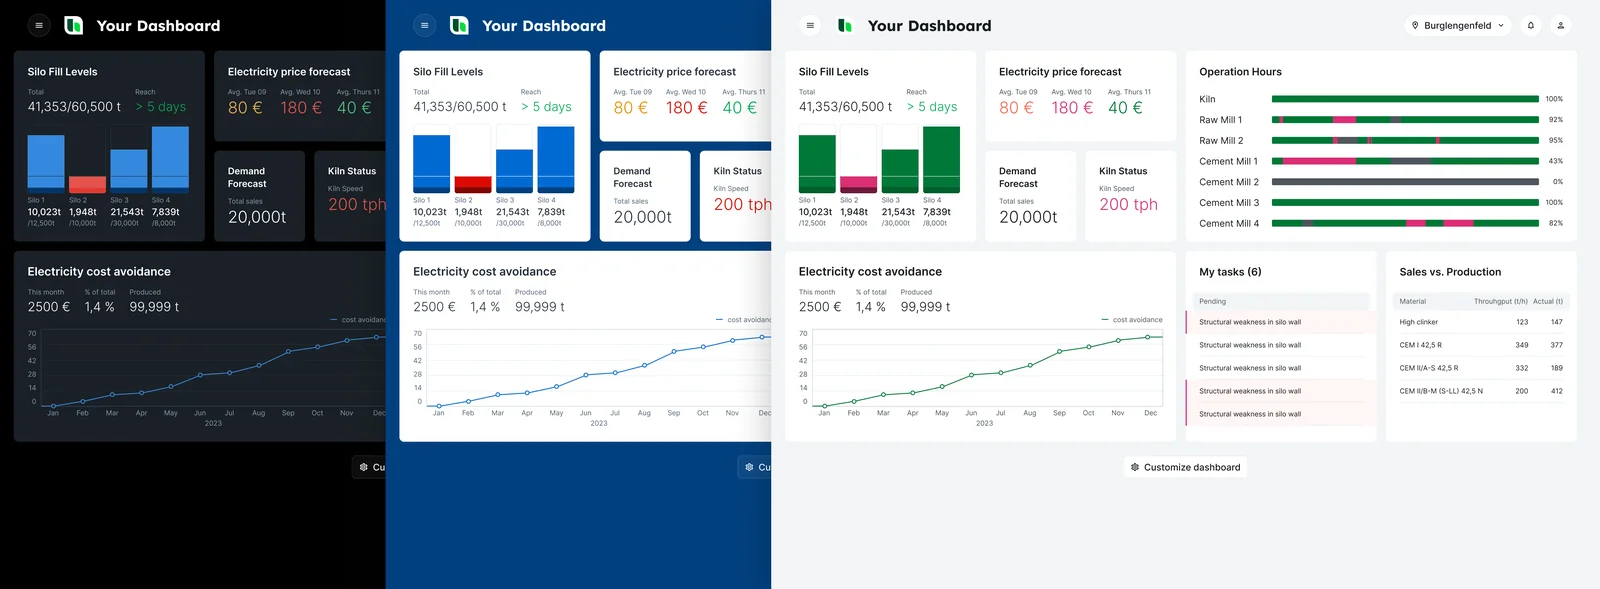The height and width of the screenshot is (589, 1600).
Task: Click the green Silo 1 bar in light theme
Action: (817, 164)
